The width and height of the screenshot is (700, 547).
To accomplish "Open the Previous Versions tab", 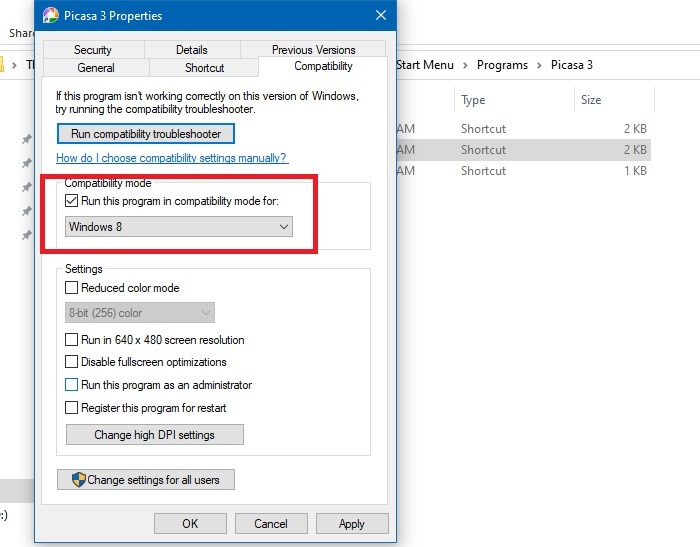I will coord(313,50).
